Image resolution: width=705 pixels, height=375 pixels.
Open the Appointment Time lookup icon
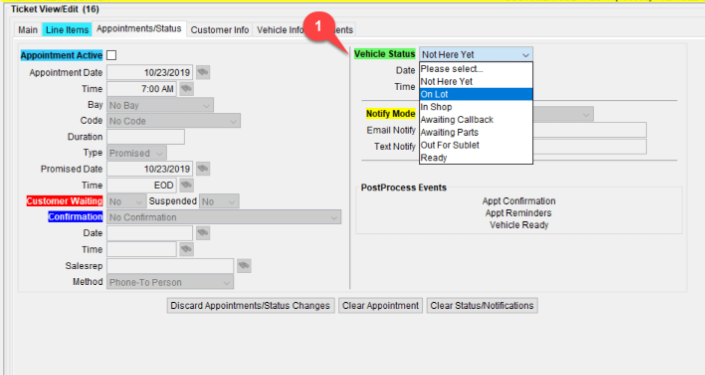pyautogui.click(x=186, y=89)
